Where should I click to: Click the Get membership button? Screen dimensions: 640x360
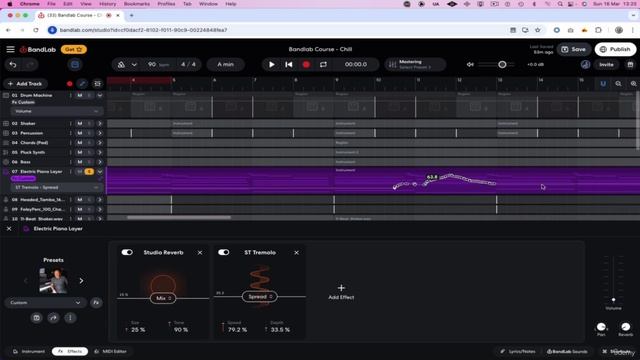click(x=74, y=49)
